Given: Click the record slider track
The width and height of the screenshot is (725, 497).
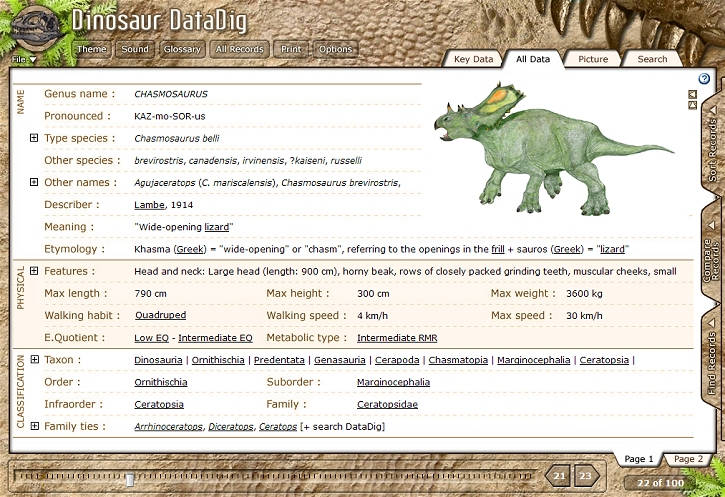Looking at the screenshot, I should (x=275, y=476).
